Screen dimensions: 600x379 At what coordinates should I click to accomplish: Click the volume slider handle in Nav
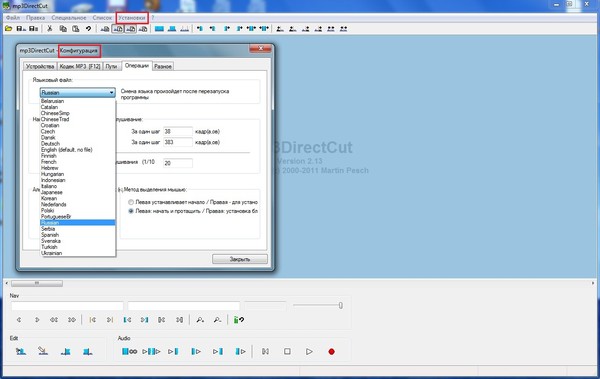[x=340, y=305]
